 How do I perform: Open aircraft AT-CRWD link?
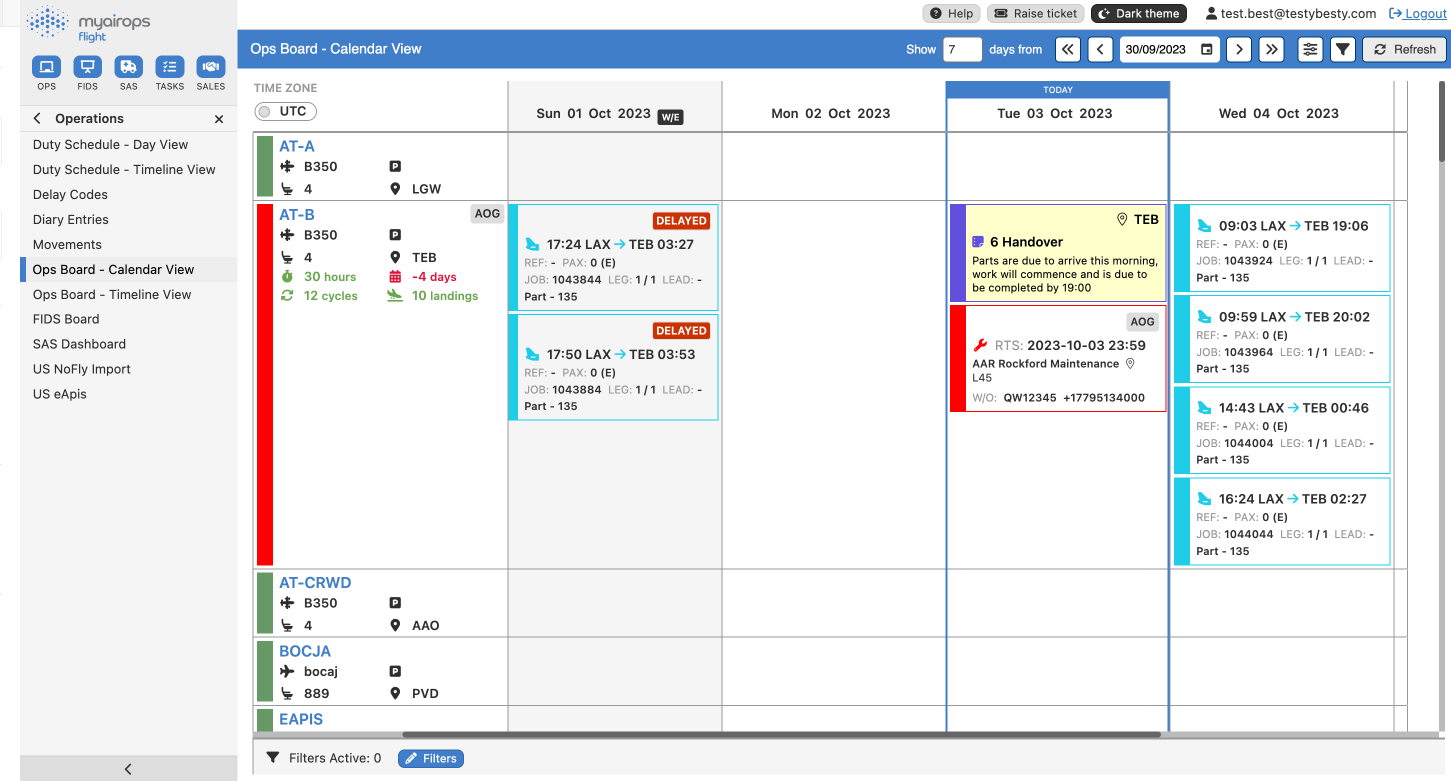pos(315,582)
